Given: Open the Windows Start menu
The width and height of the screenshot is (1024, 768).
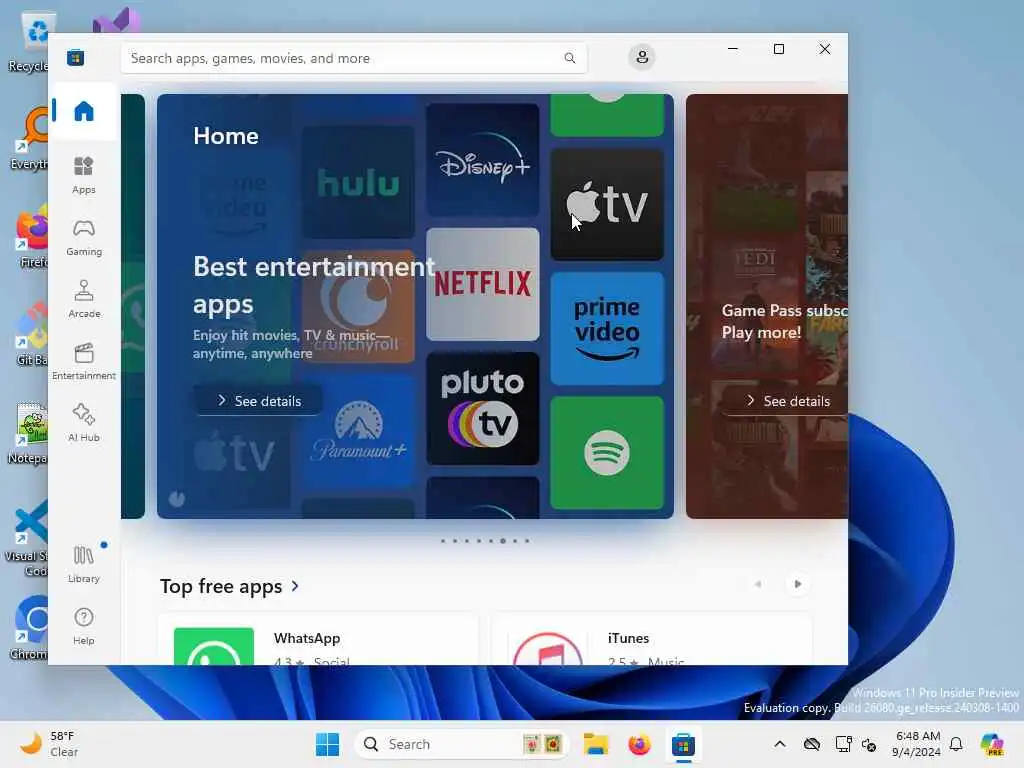Looking at the screenshot, I should [x=327, y=744].
